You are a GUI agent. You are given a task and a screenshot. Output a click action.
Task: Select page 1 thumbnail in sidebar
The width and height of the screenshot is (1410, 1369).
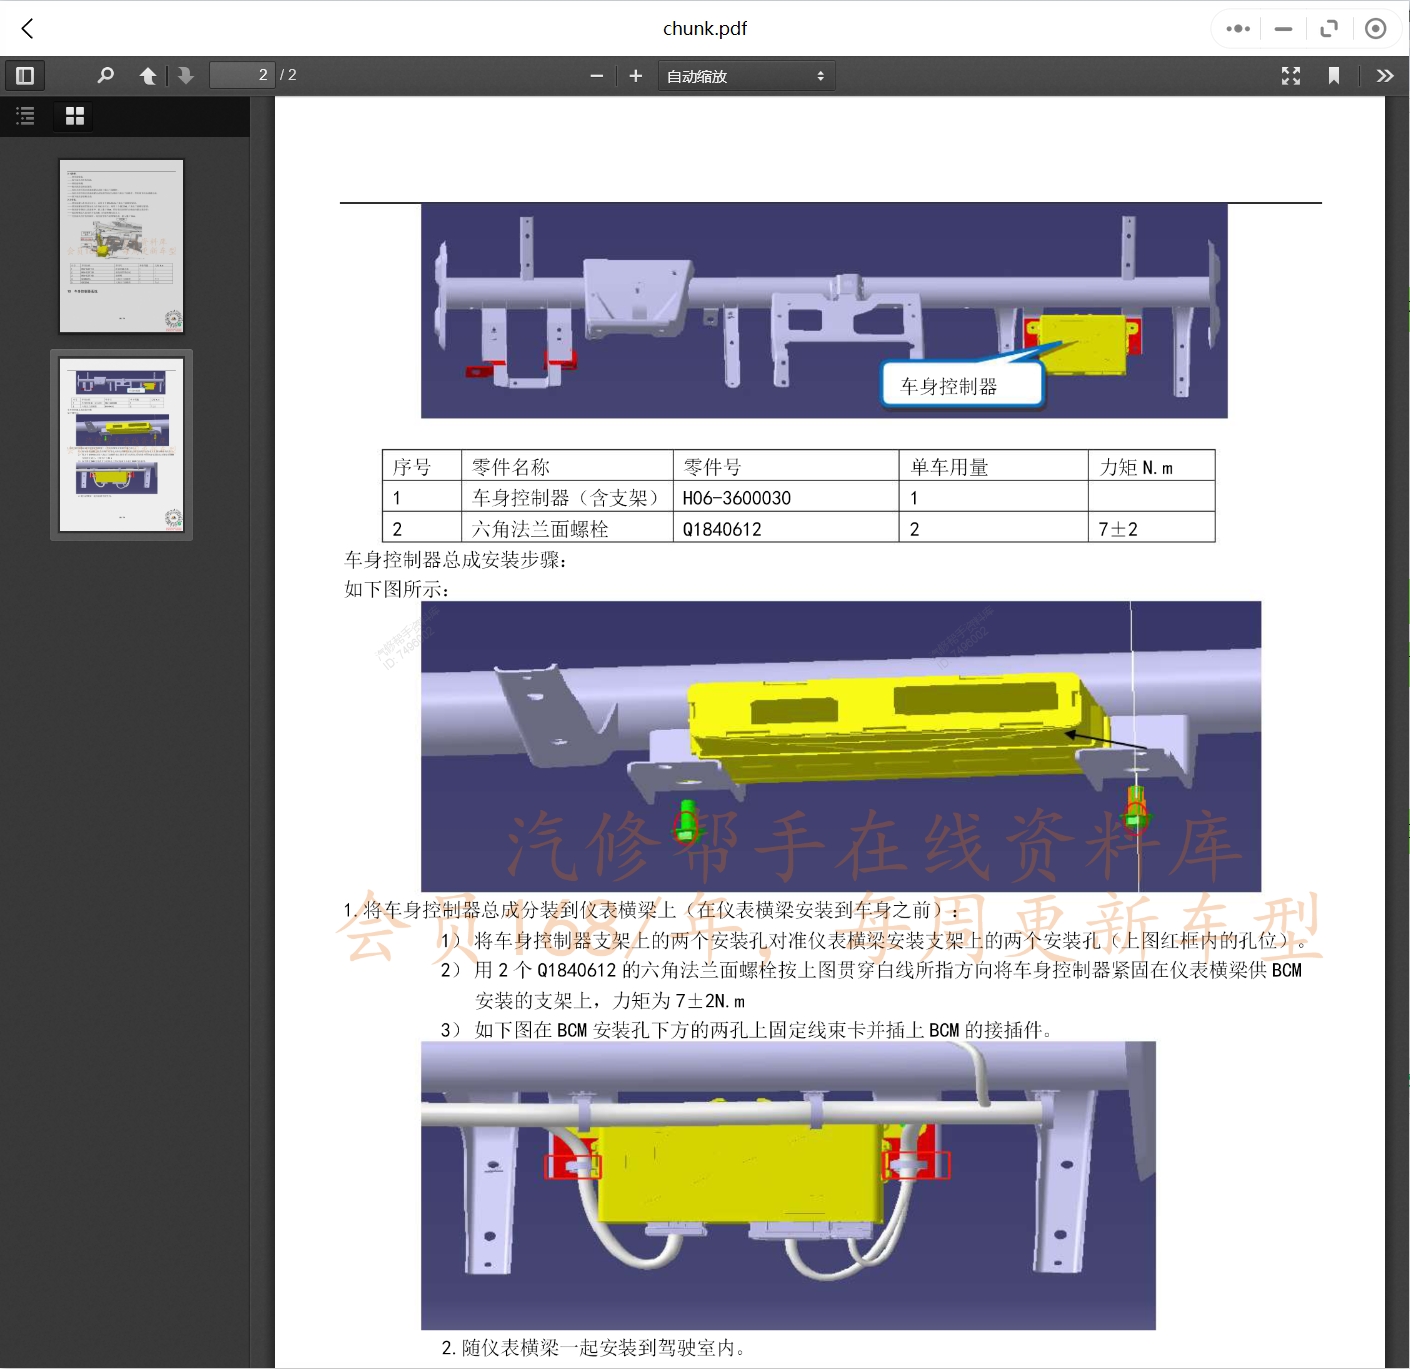coord(121,245)
